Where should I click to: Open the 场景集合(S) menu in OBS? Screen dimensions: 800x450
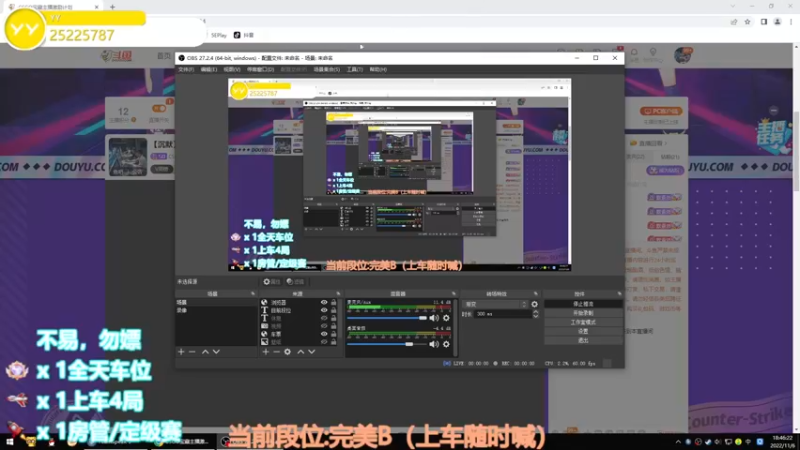click(x=327, y=69)
